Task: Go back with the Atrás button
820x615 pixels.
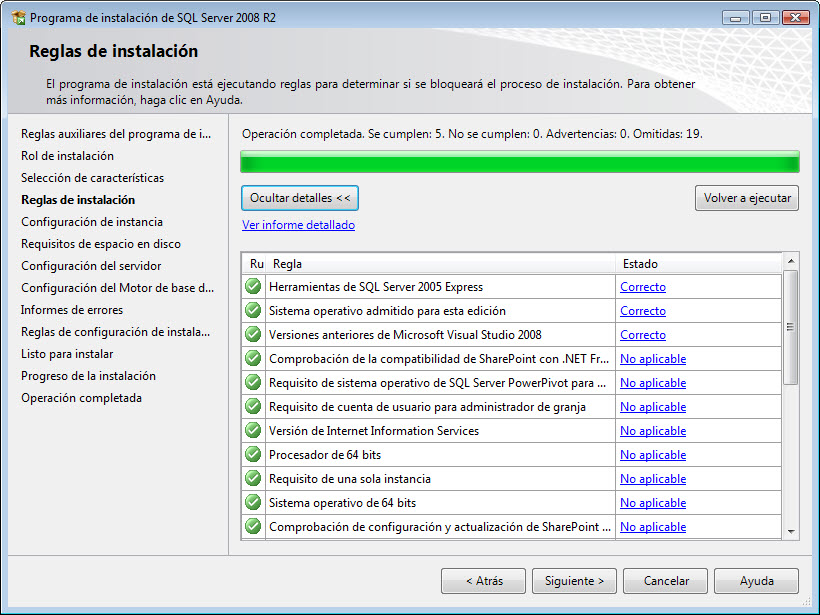Action: point(483,581)
